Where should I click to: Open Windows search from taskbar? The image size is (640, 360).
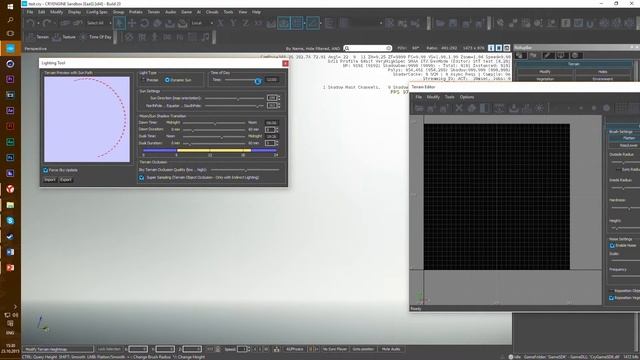pos(10,20)
